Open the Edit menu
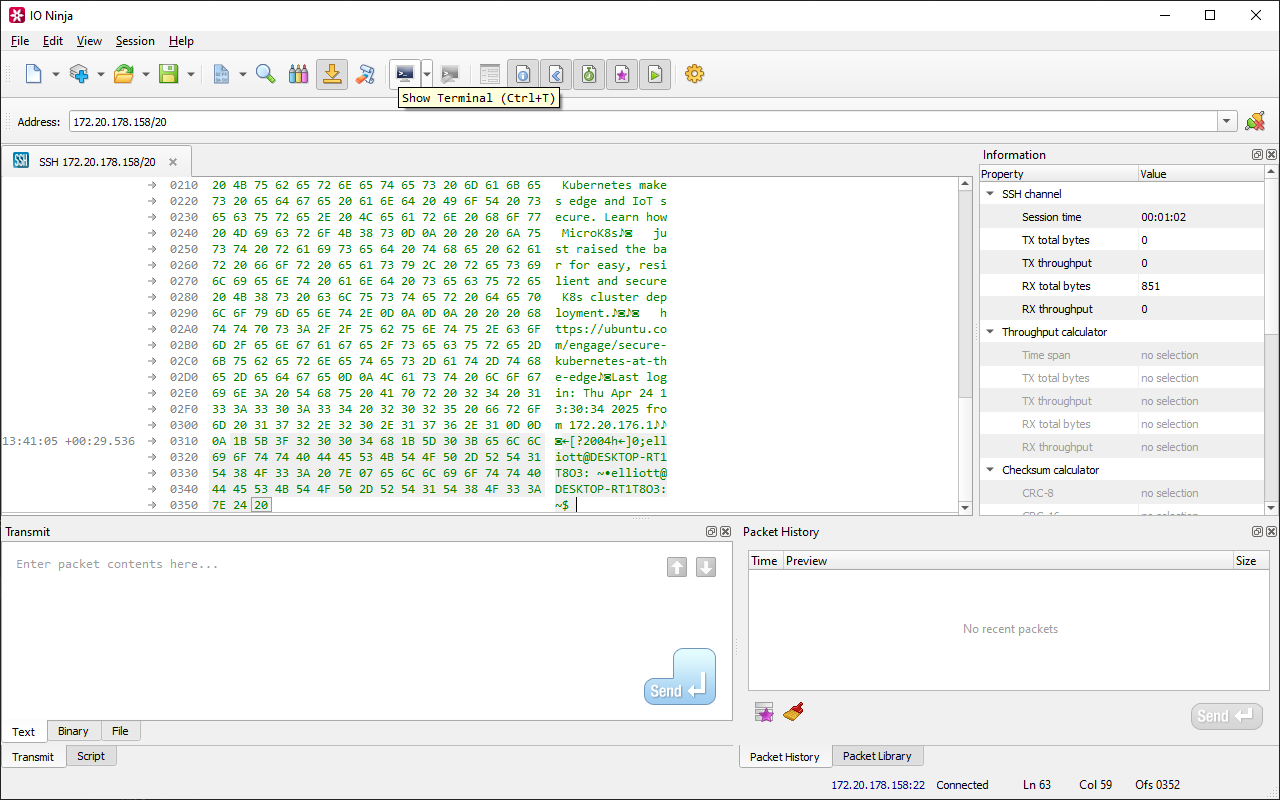This screenshot has width=1280, height=800. [x=53, y=41]
